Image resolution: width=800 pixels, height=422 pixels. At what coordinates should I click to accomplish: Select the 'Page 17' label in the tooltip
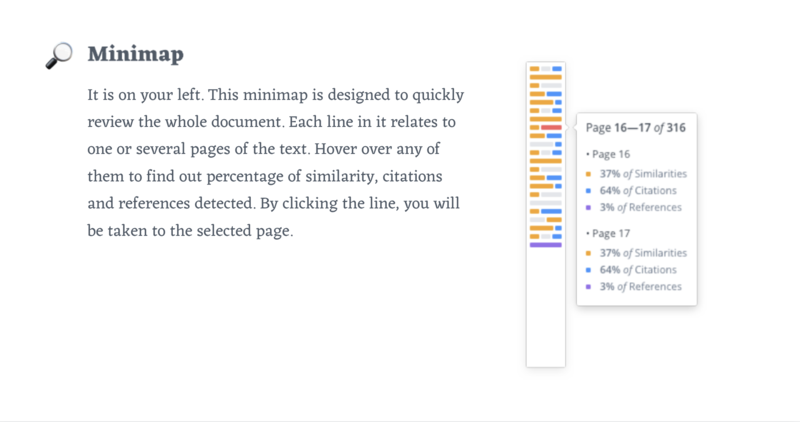coord(611,233)
